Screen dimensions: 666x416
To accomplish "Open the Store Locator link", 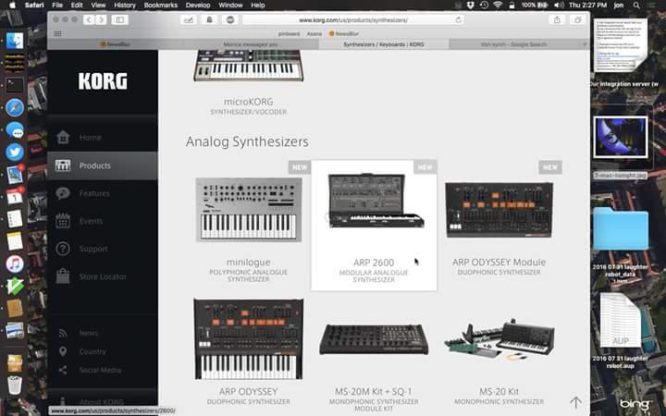I will (103, 277).
